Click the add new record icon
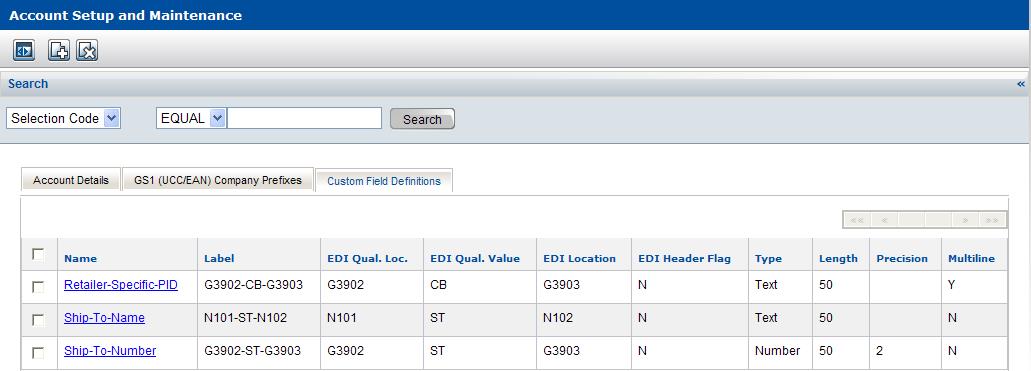The width and height of the screenshot is (1031, 371). pos(59,50)
